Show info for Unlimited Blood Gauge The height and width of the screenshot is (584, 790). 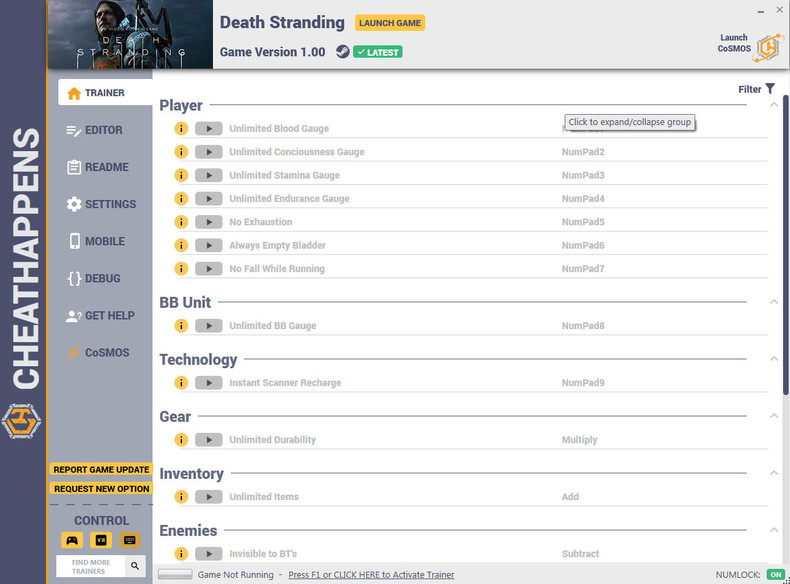click(181, 128)
